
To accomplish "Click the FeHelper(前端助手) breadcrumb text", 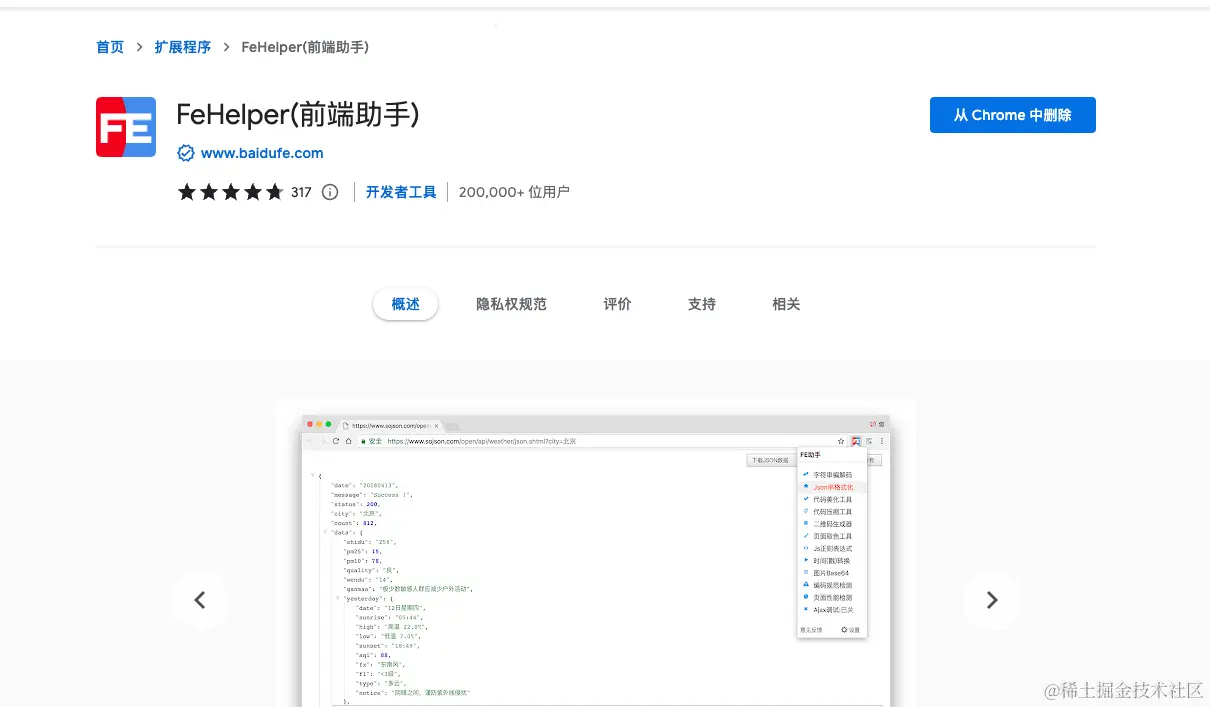I will tap(305, 47).
